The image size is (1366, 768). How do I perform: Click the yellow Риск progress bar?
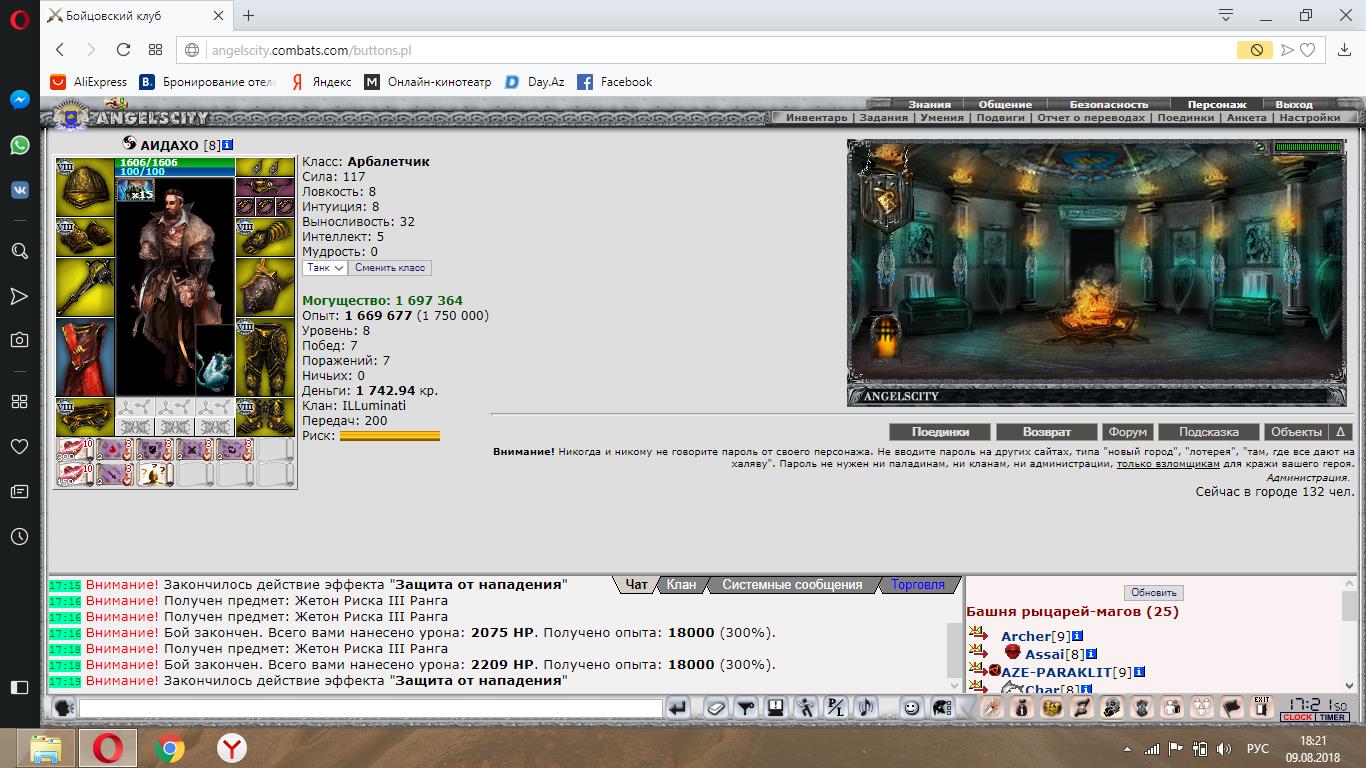[x=390, y=436]
